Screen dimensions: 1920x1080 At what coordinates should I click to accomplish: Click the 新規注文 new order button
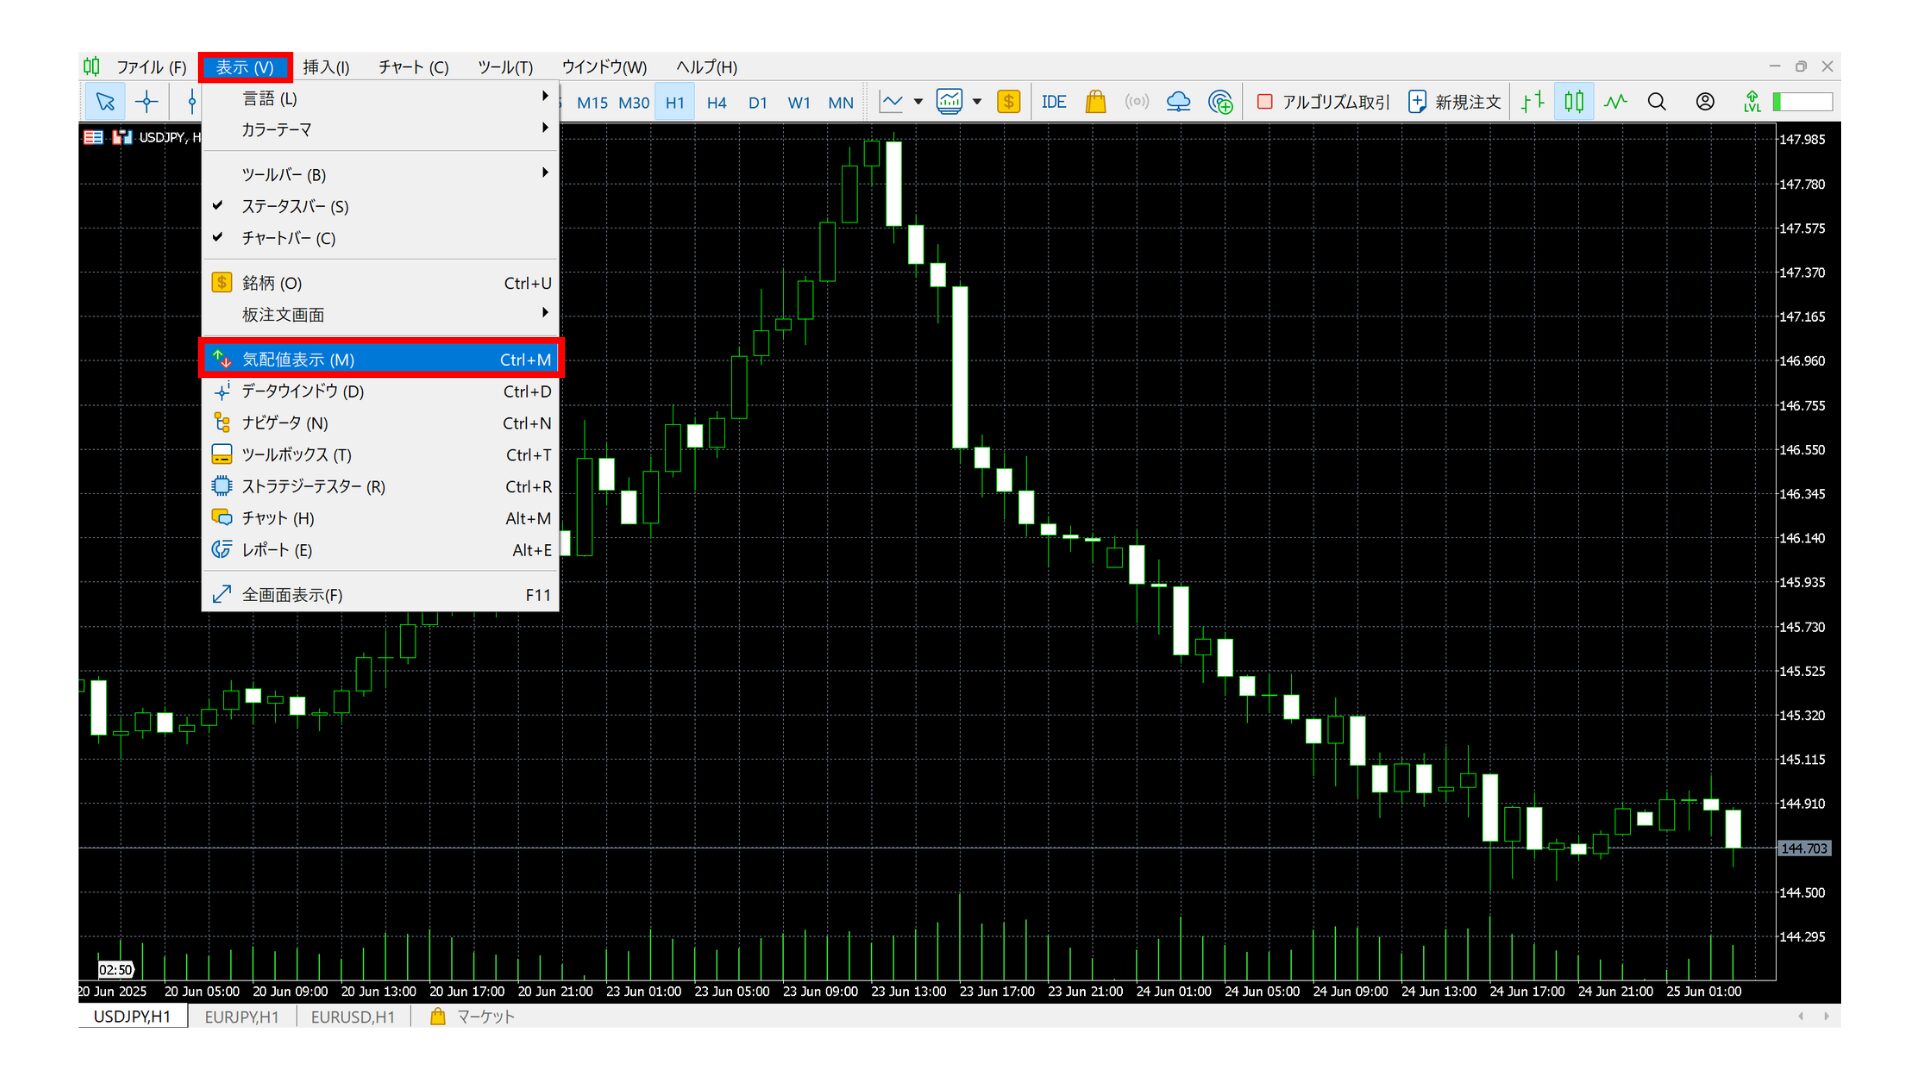[x=1455, y=102]
